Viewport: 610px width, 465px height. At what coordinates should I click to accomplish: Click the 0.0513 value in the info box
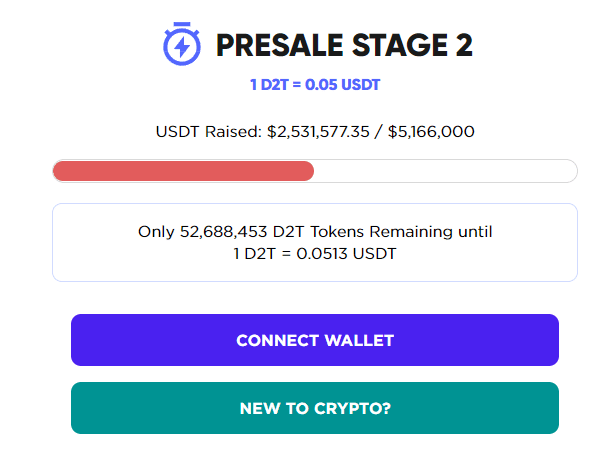pyautogui.click(x=322, y=254)
